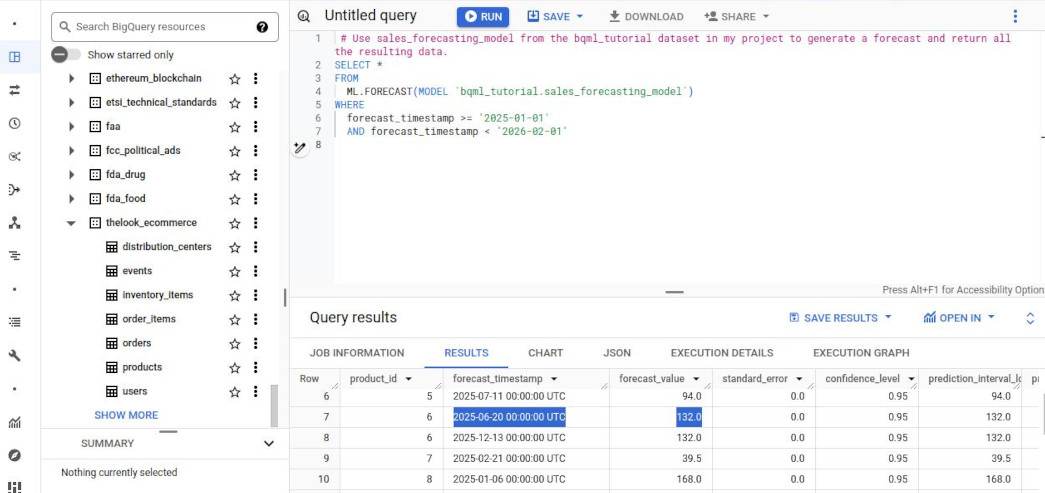The image size is (1045, 493).
Task: Open the analytics hub sidebar icon
Action: (14, 157)
